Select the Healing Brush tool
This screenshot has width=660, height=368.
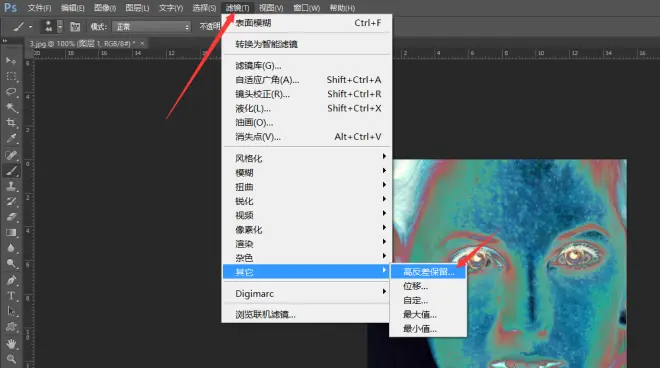click(x=11, y=155)
